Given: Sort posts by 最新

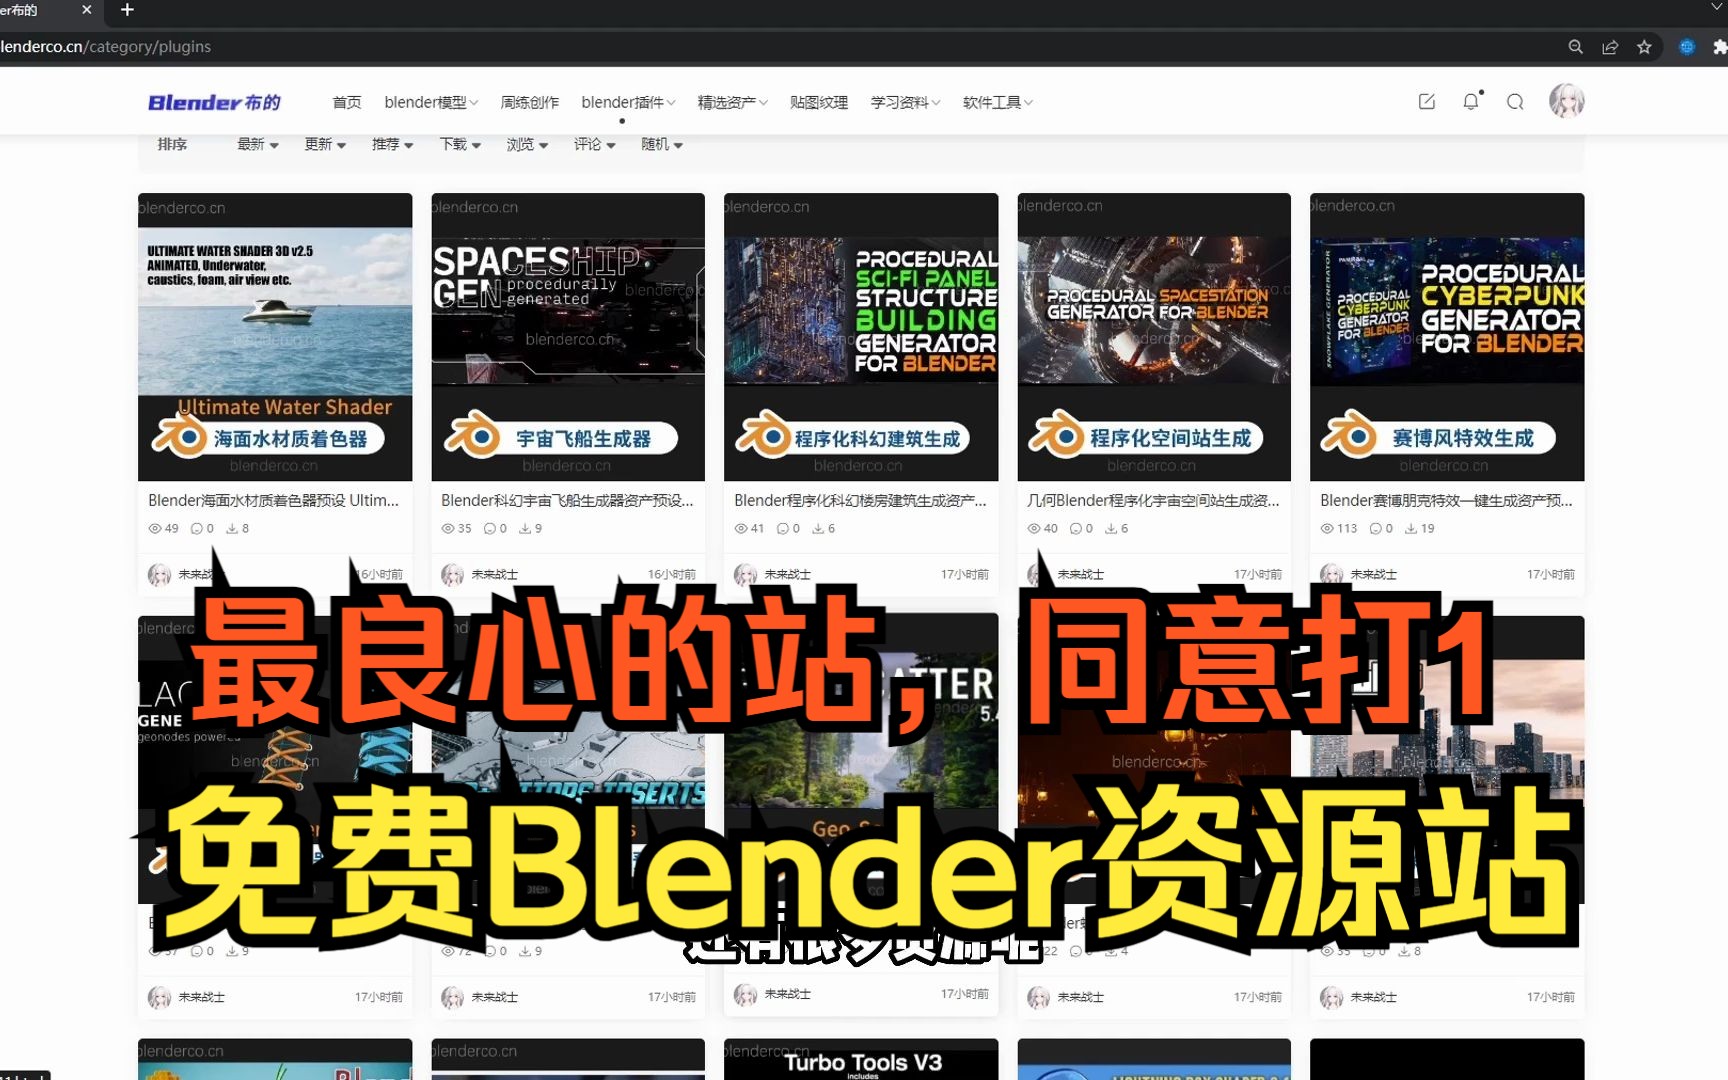Looking at the screenshot, I should [258, 145].
